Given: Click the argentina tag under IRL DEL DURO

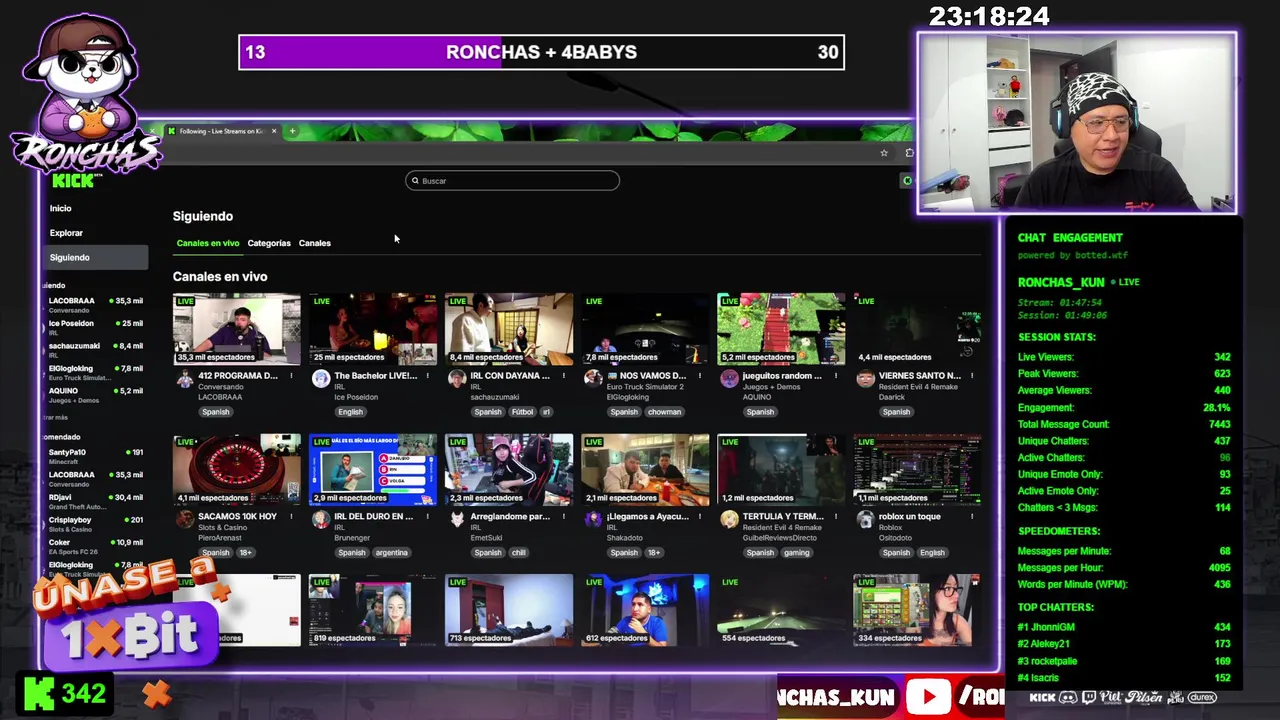Looking at the screenshot, I should pyautogui.click(x=392, y=552).
